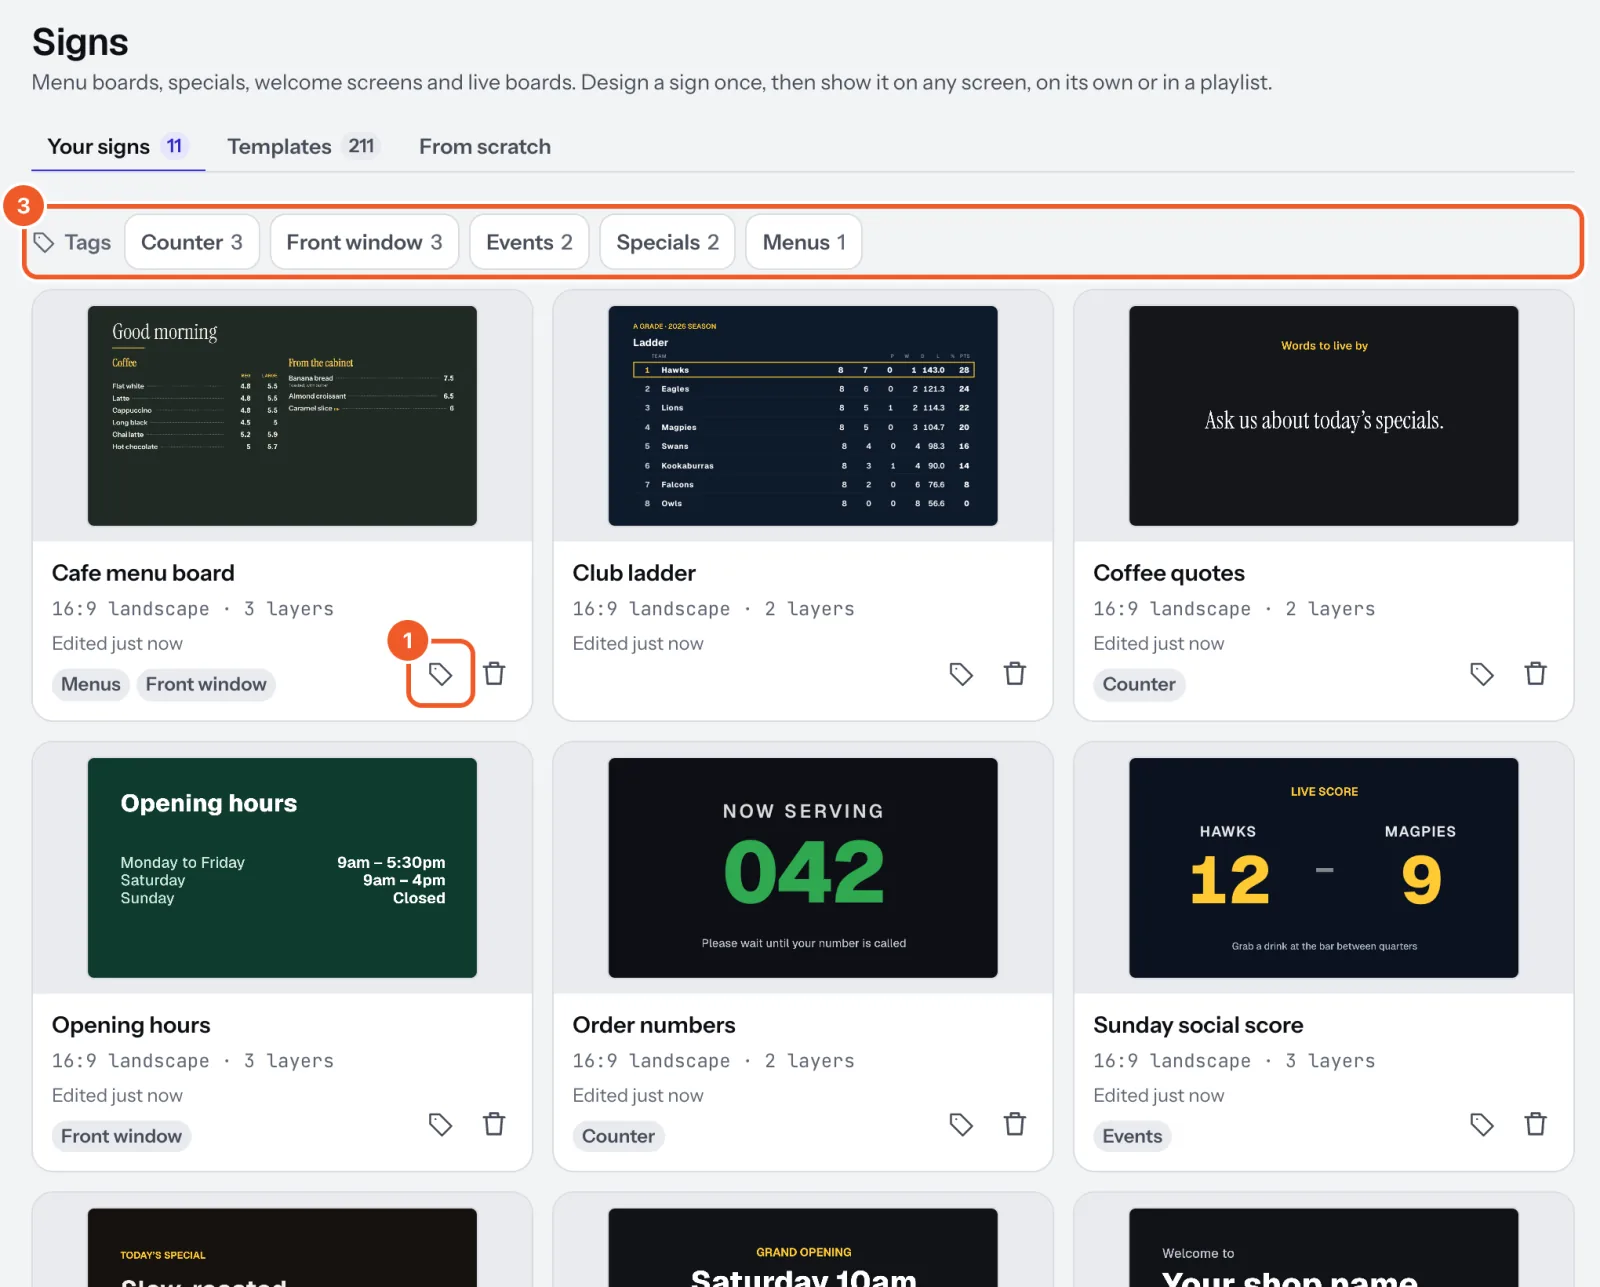
Task: Select the Opening hours sign preview
Action: [282, 868]
